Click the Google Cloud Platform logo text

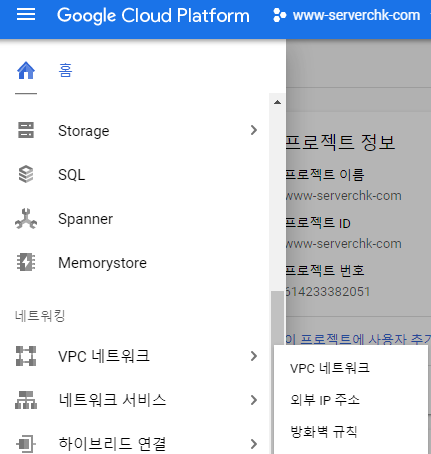click(153, 15)
